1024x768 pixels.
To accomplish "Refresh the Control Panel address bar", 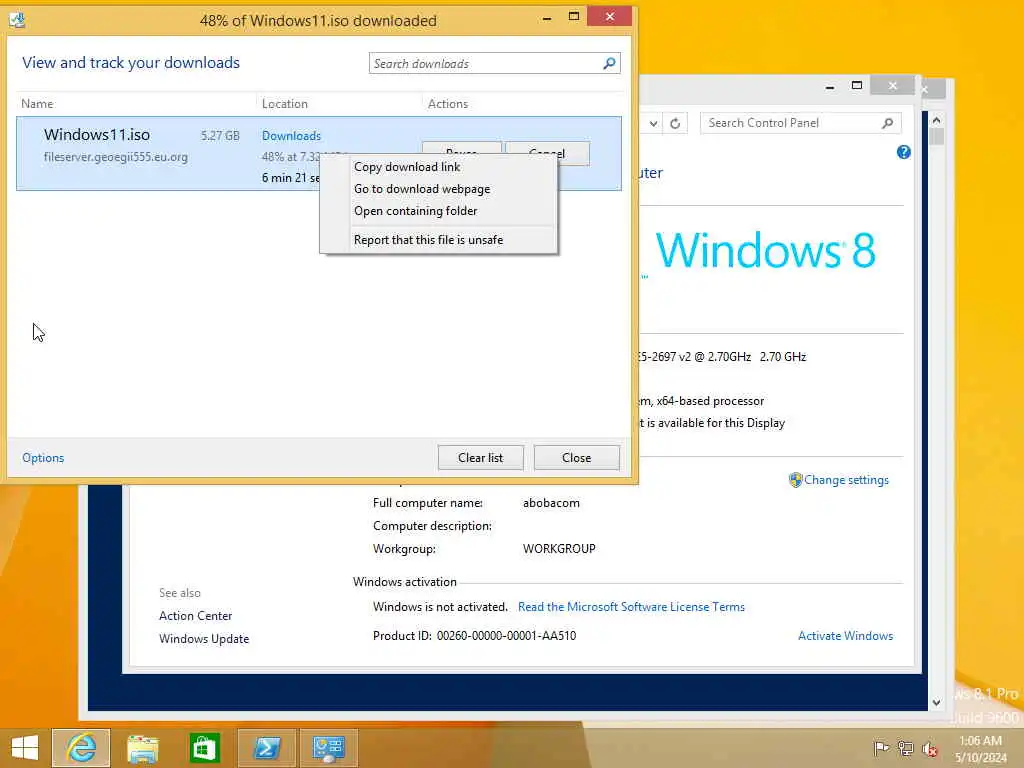I will point(675,123).
